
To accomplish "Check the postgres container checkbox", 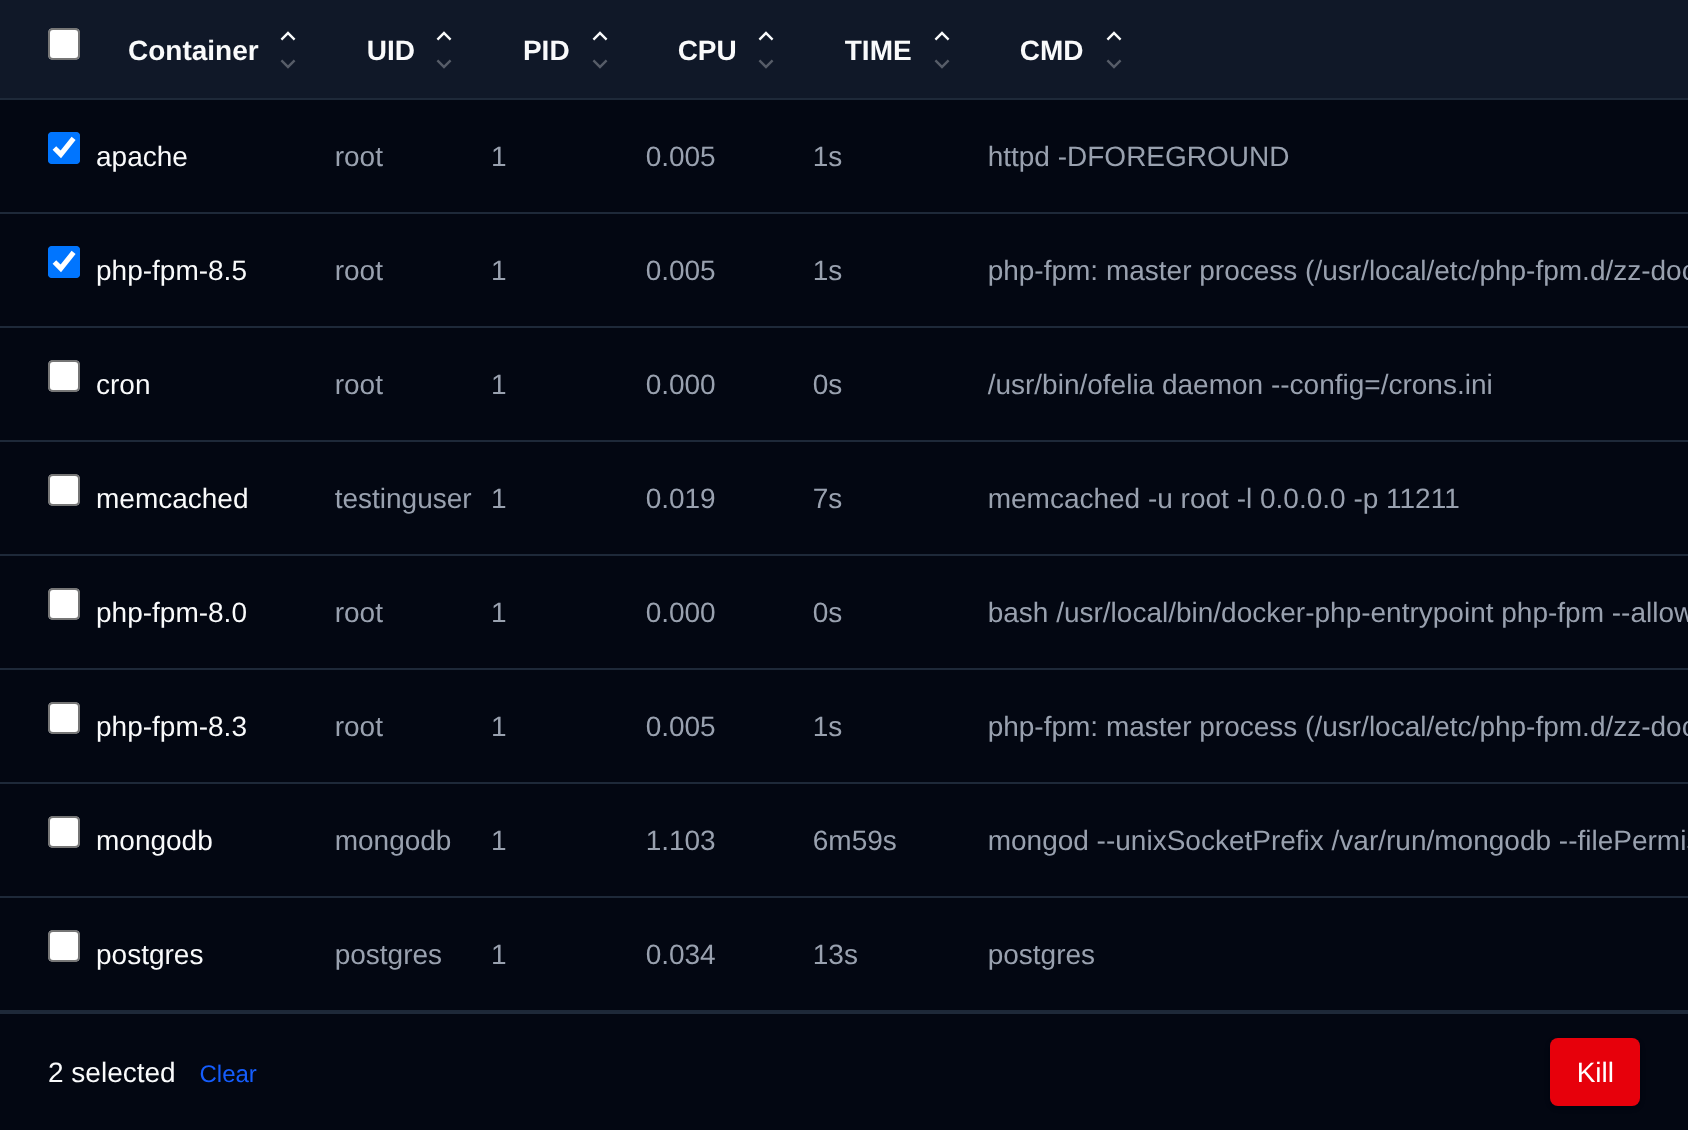I will tap(64, 946).
